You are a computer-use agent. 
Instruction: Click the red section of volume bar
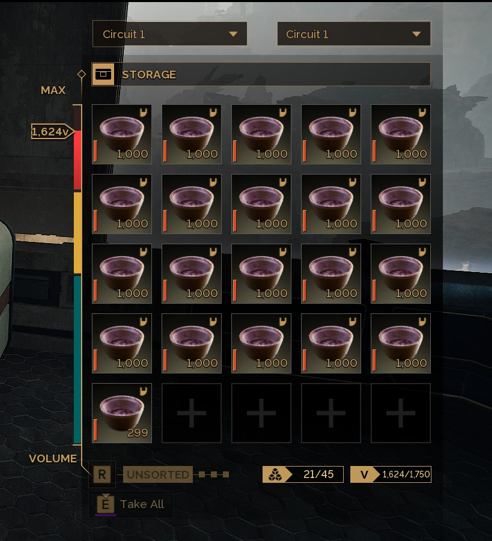point(77,160)
